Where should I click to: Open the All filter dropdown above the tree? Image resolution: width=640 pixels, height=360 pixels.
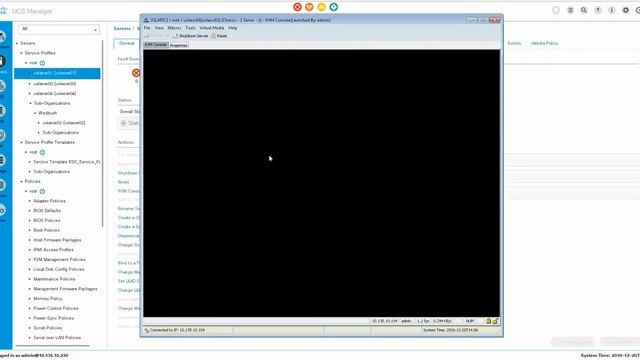(59, 29)
